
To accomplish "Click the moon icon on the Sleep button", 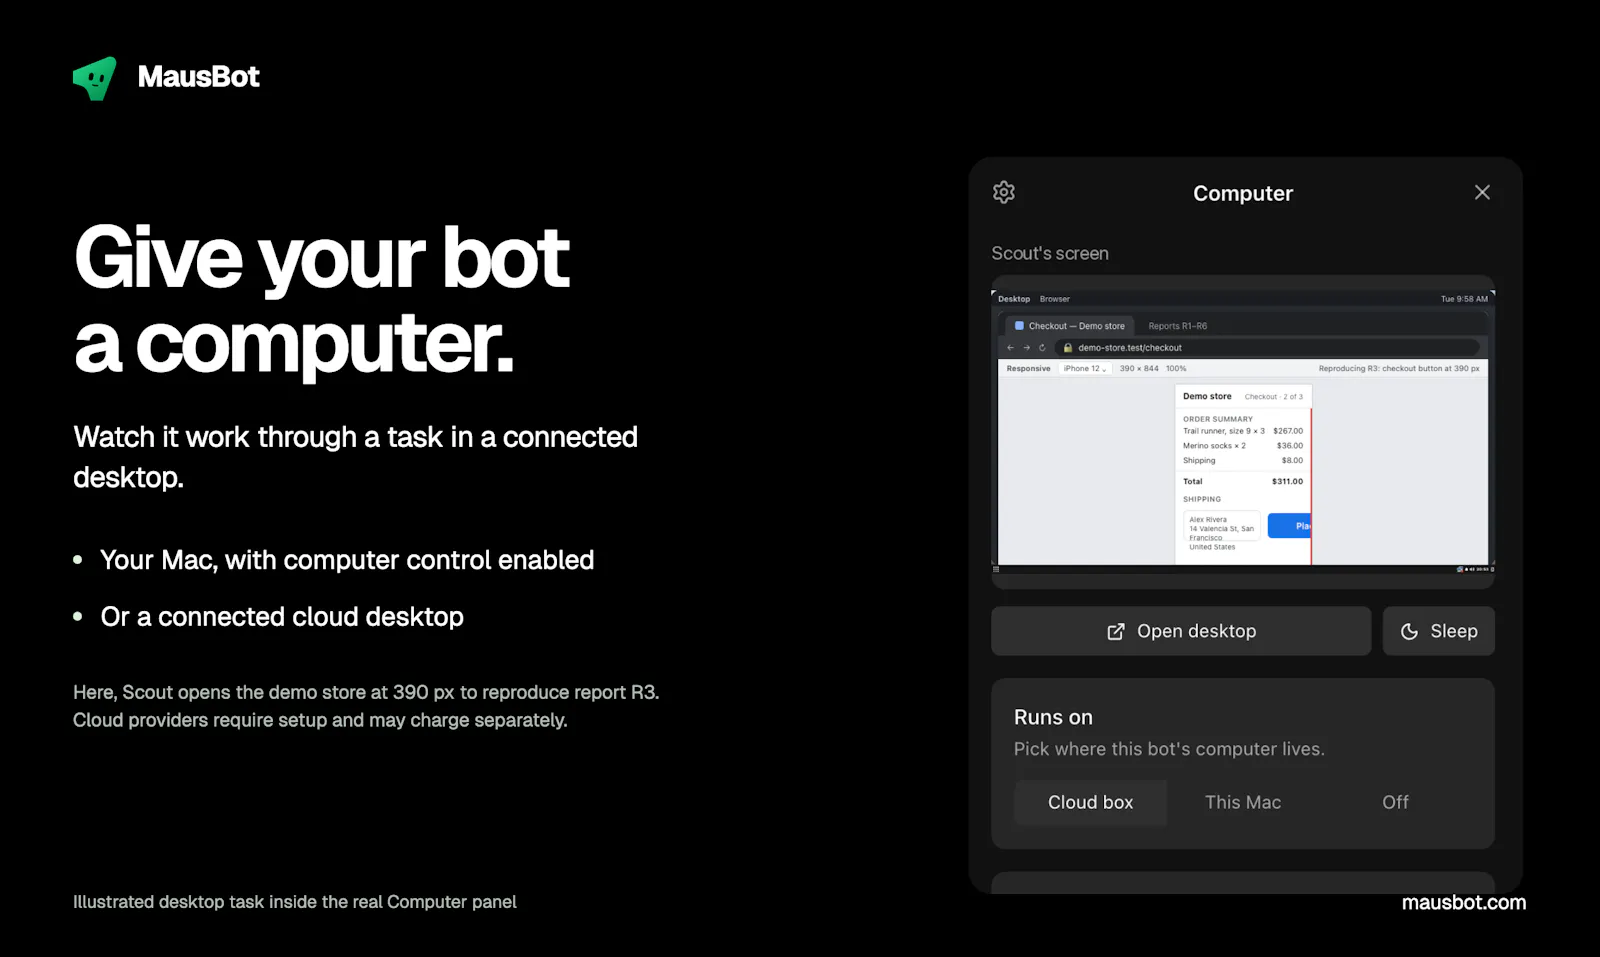I will pyautogui.click(x=1409, y=631).
